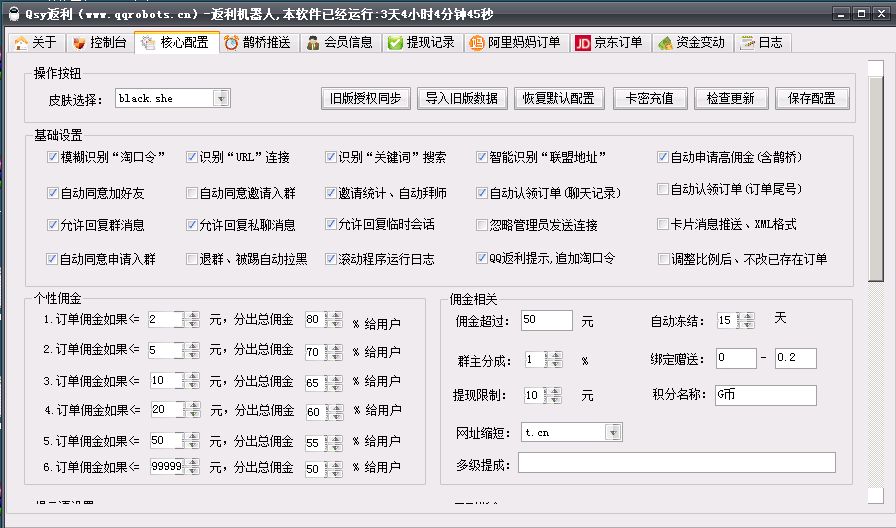Click the 控制台 tab icon
The height and width of the screenshot is (528, 896).
coord(79,43)
